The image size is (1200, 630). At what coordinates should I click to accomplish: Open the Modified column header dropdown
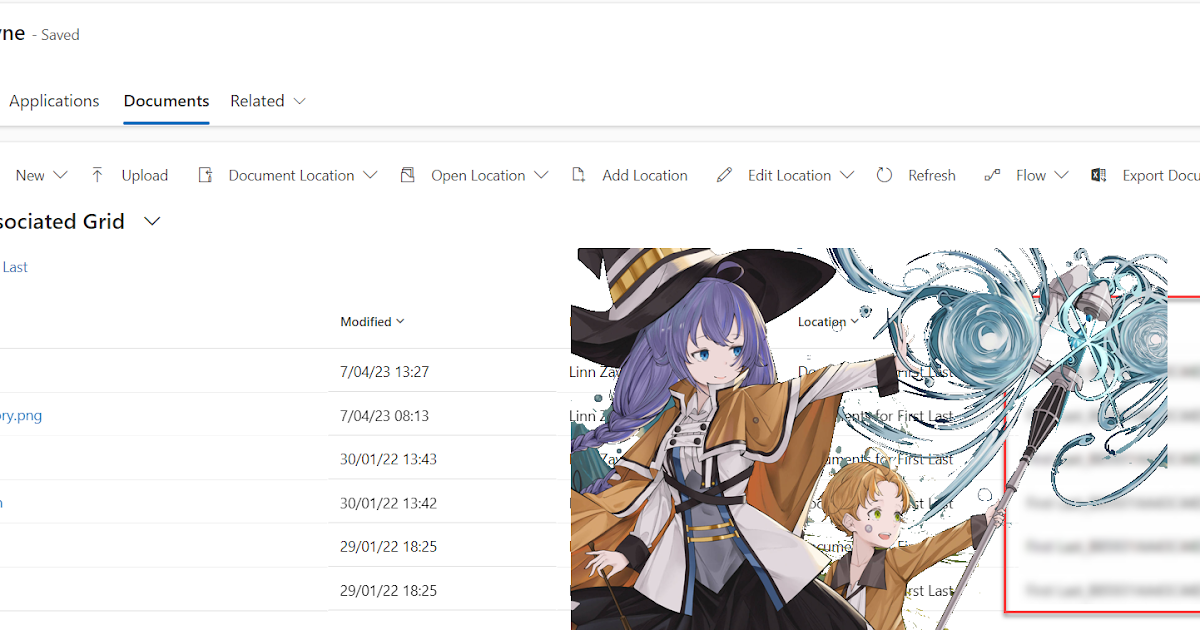(400, 322)
